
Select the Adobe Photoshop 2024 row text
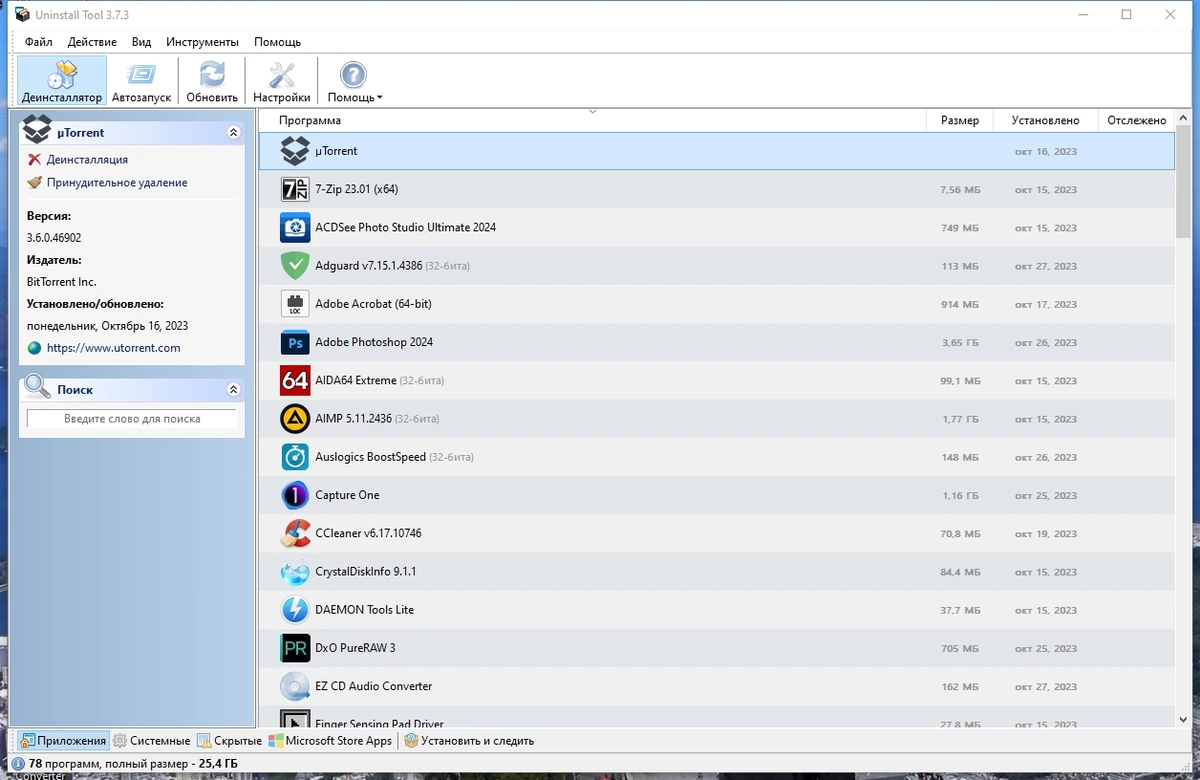click(374, 342)
